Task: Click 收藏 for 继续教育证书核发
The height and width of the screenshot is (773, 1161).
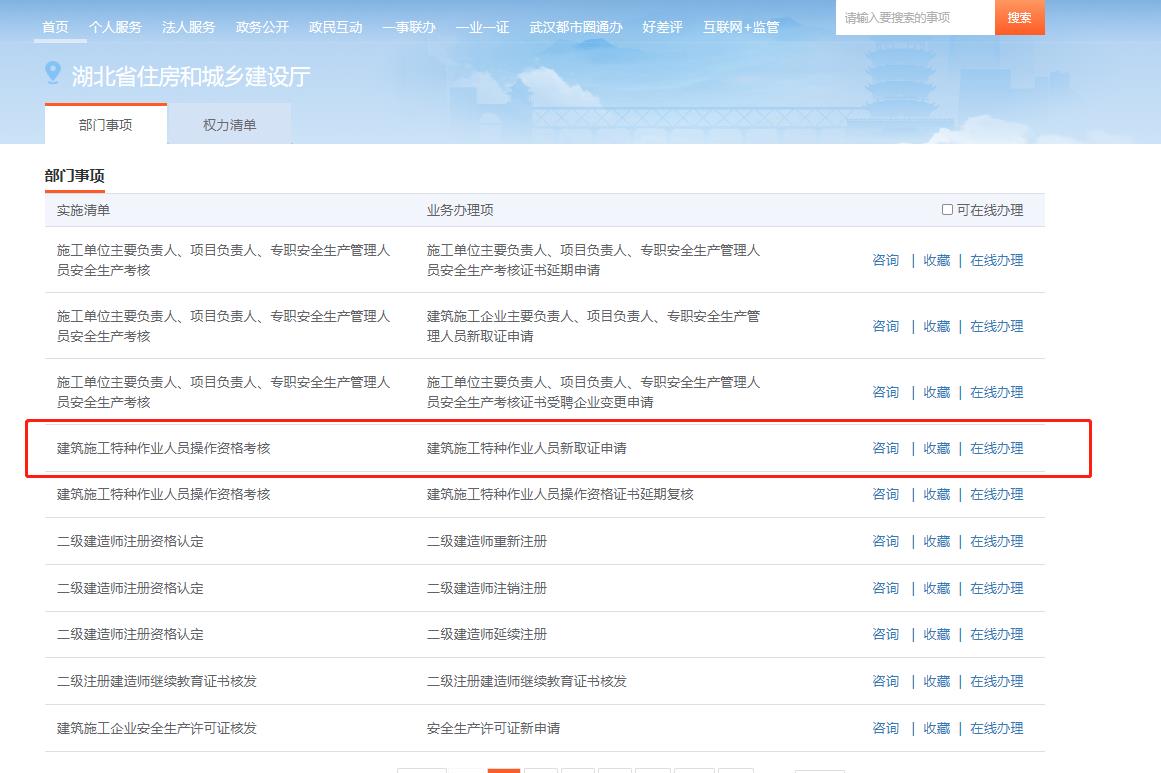Action: point(937,682)
